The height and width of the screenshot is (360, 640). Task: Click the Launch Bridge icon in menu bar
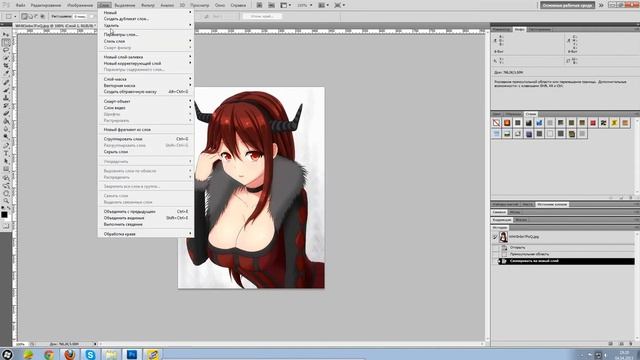[x=259, y=5]
